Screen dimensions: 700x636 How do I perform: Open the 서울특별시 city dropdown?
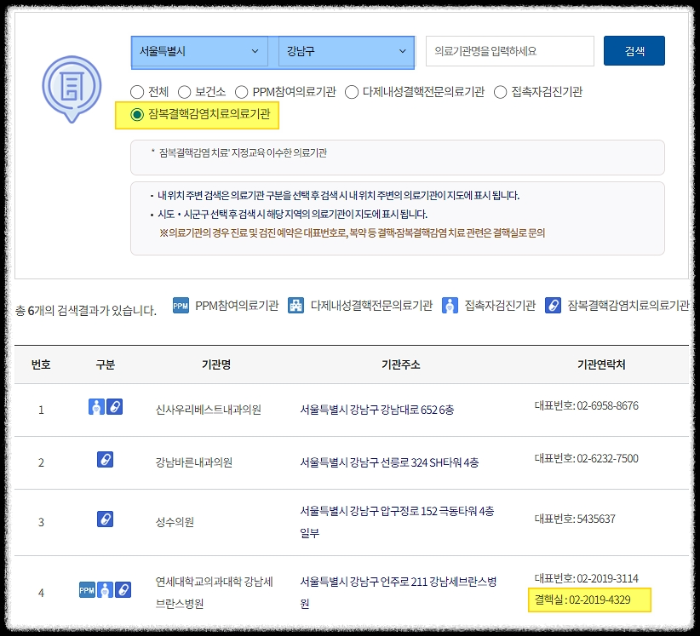coord(199,51)
